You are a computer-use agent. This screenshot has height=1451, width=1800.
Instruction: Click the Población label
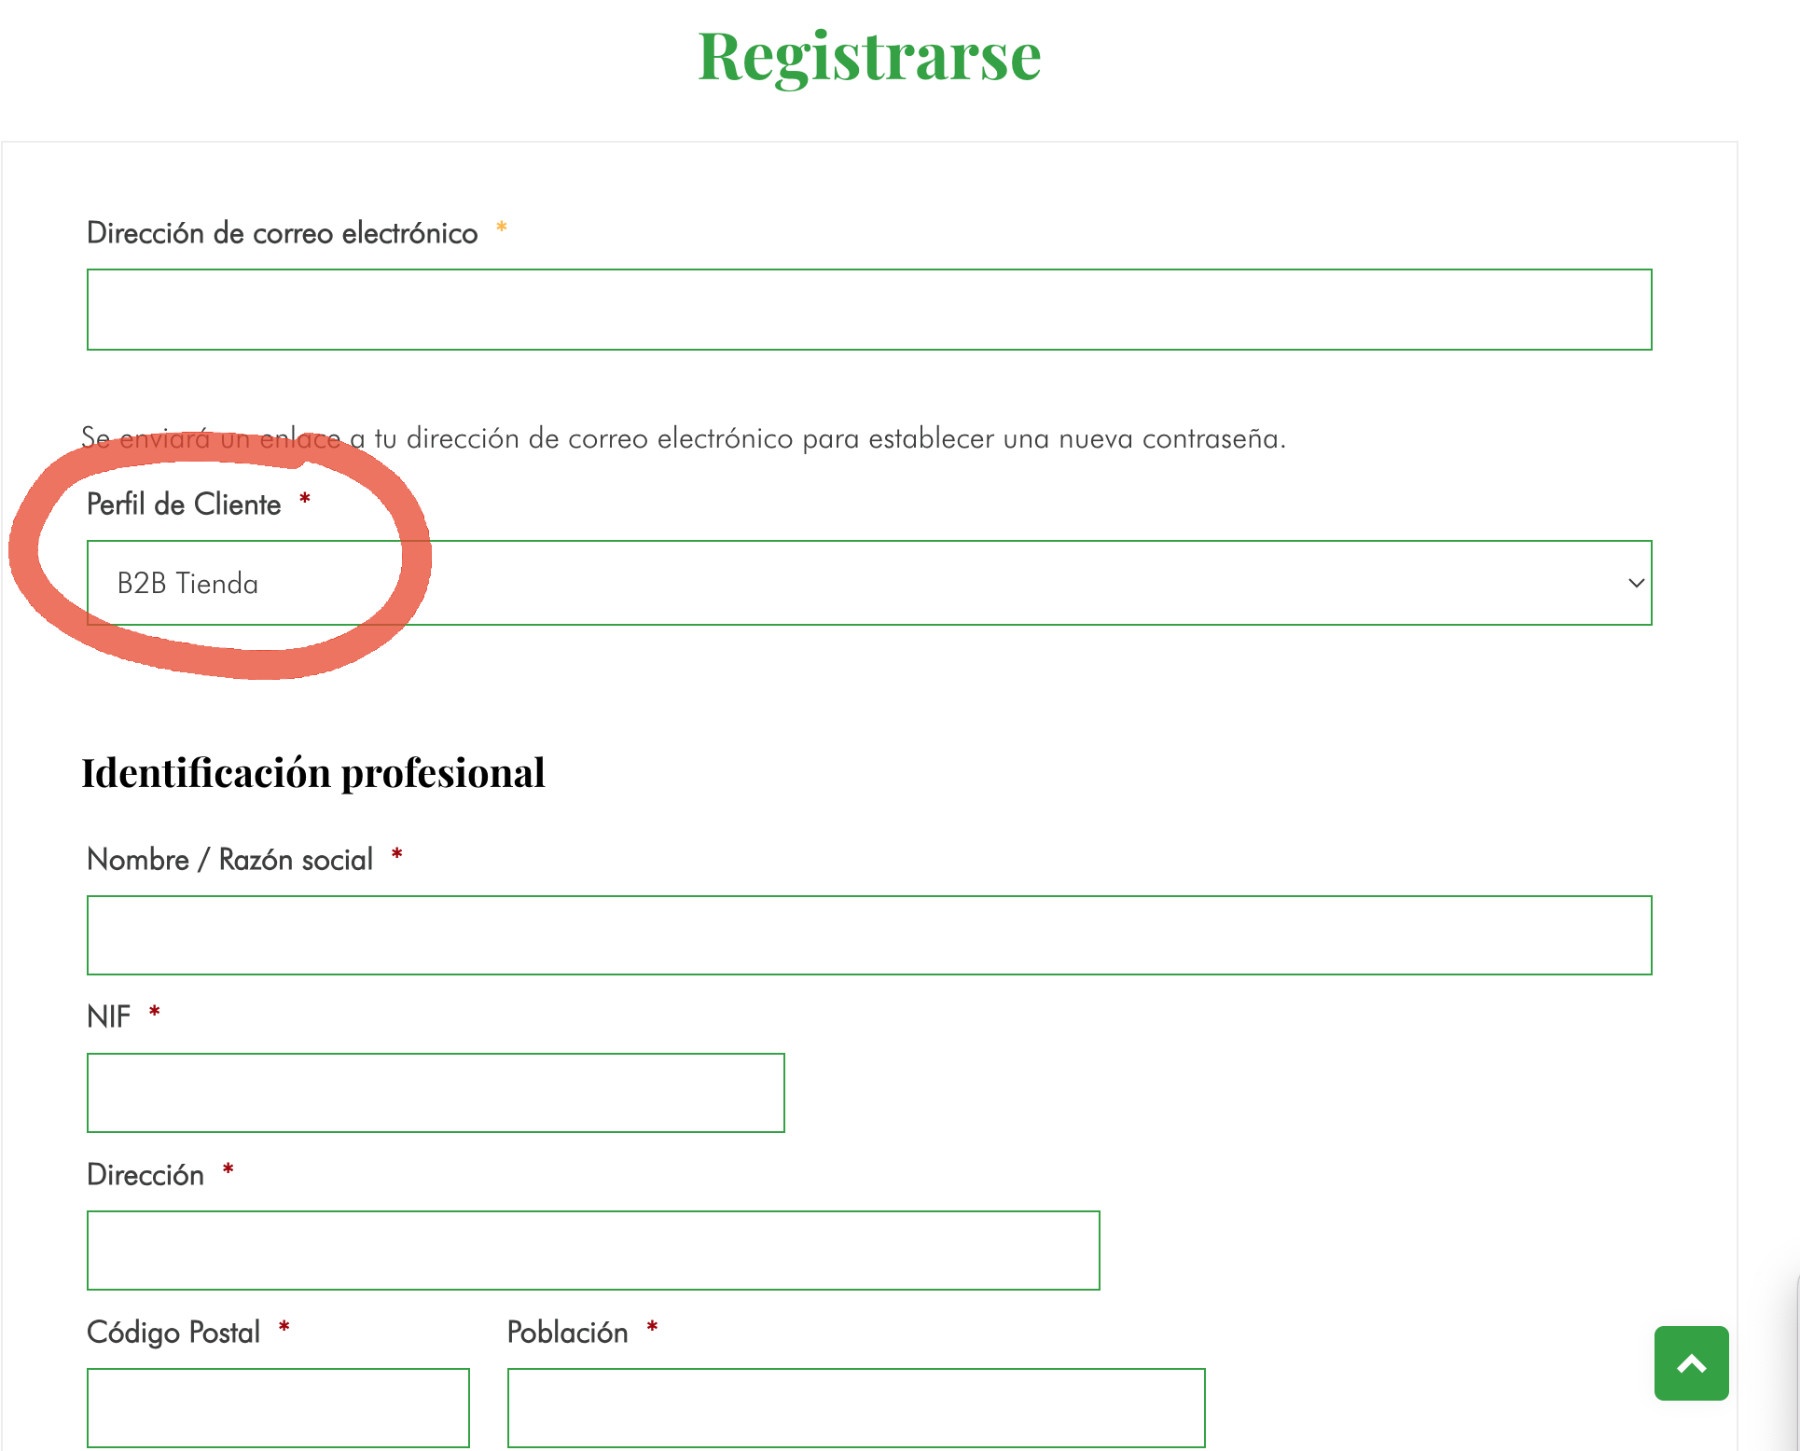click(567, 1332)
